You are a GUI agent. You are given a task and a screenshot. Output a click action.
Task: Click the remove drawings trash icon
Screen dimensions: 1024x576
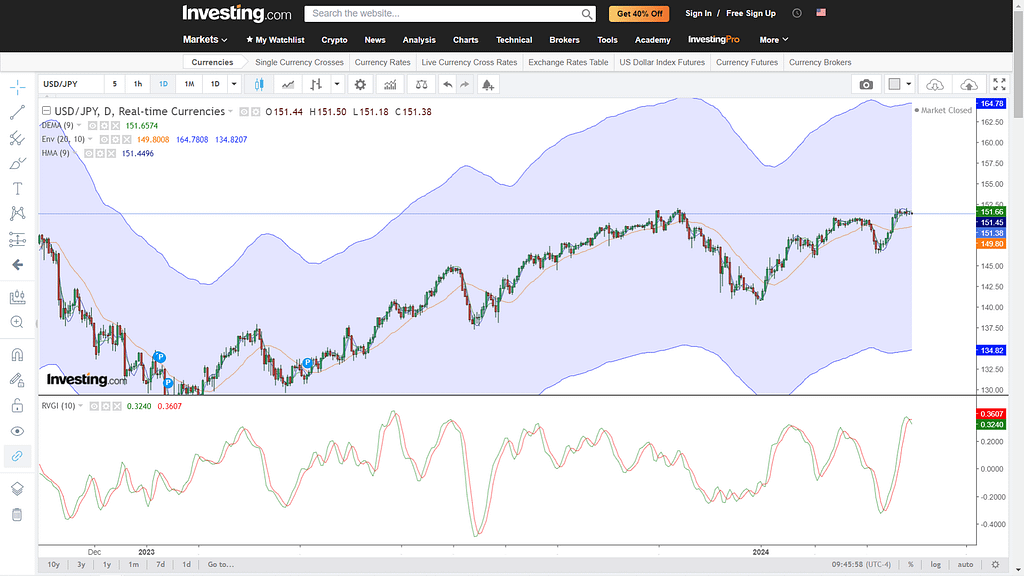tap(17, 514)
